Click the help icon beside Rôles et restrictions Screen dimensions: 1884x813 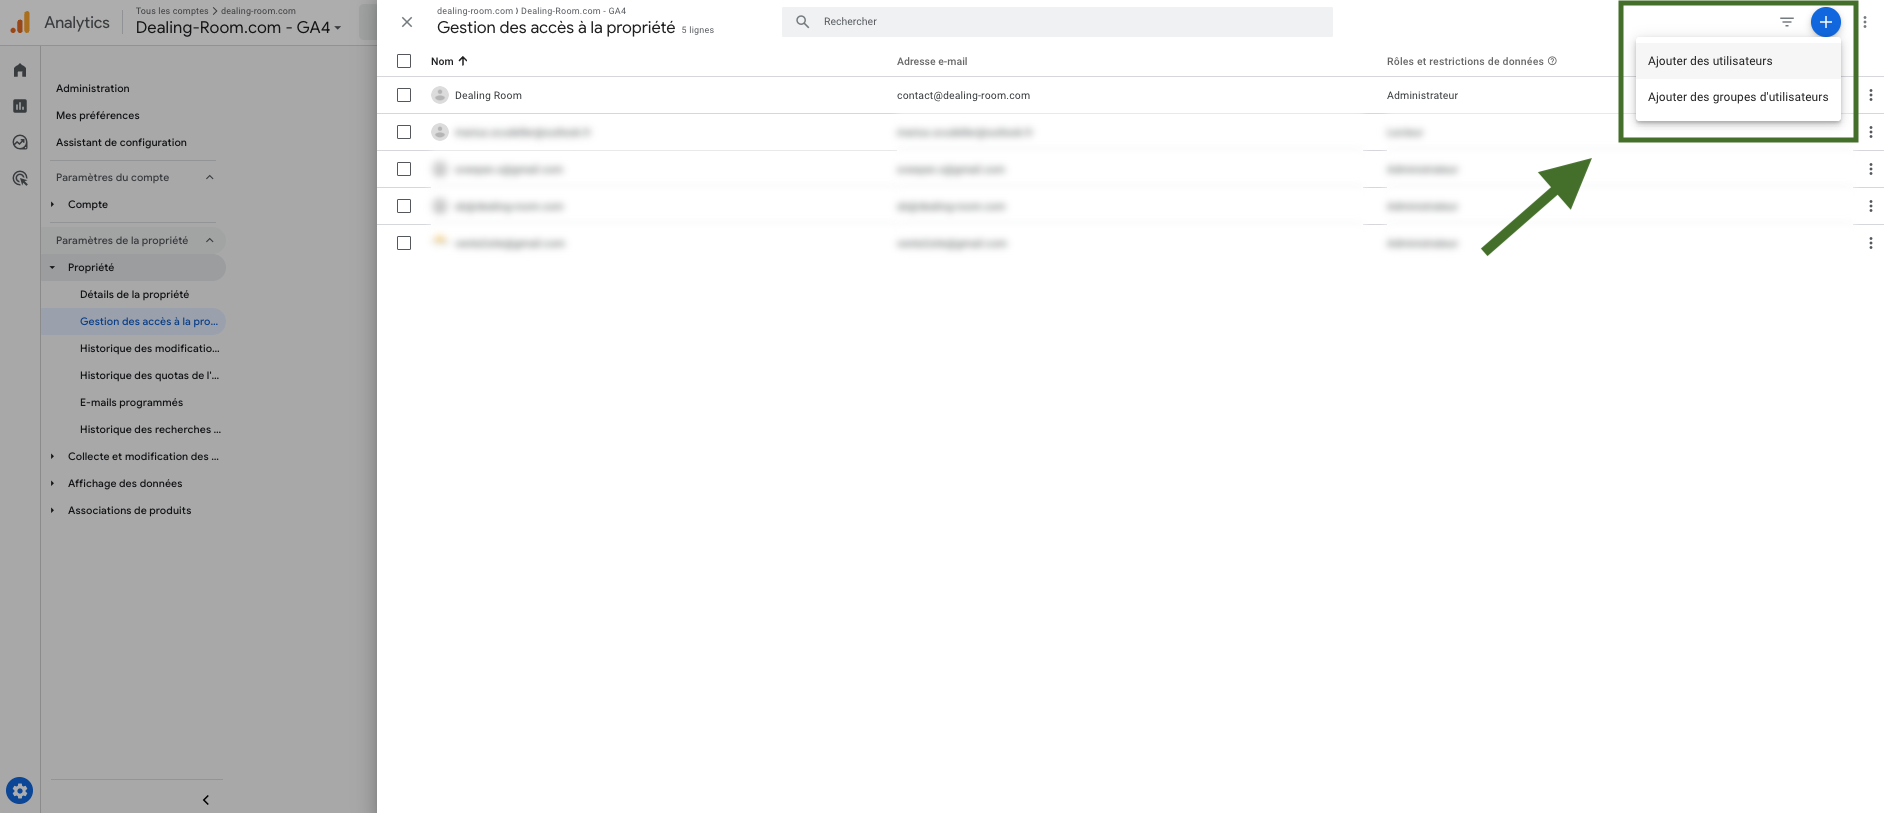click(x=1553, y=61)
